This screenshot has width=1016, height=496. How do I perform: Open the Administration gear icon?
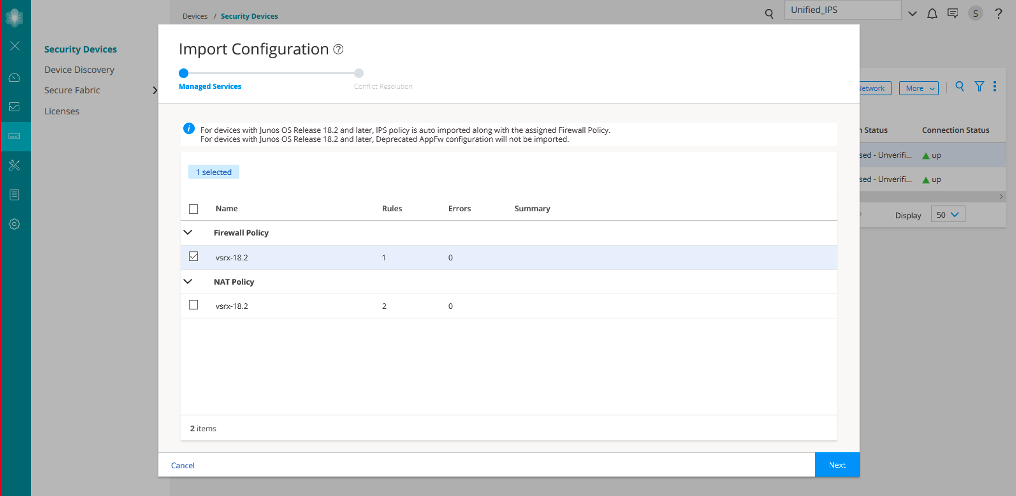click(x=14, y=224)
